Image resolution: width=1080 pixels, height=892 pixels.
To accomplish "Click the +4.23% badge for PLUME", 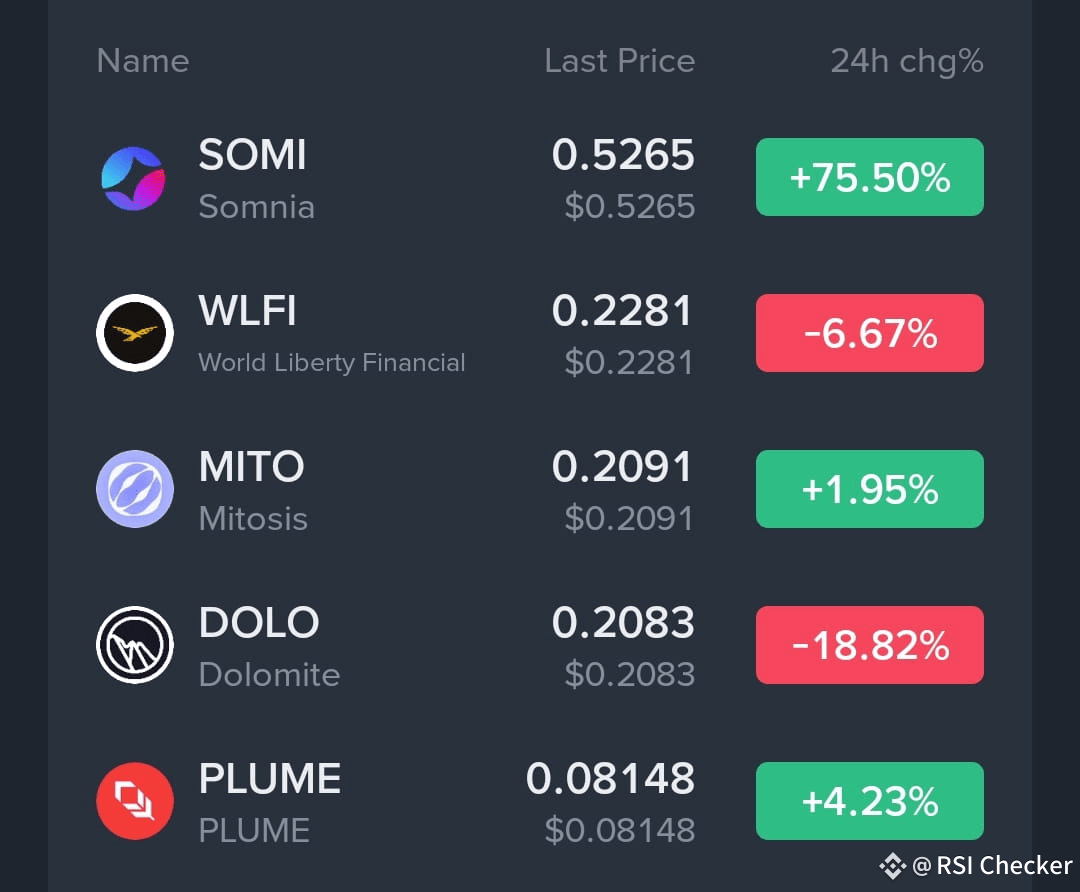I will click(x=869, y=800).
